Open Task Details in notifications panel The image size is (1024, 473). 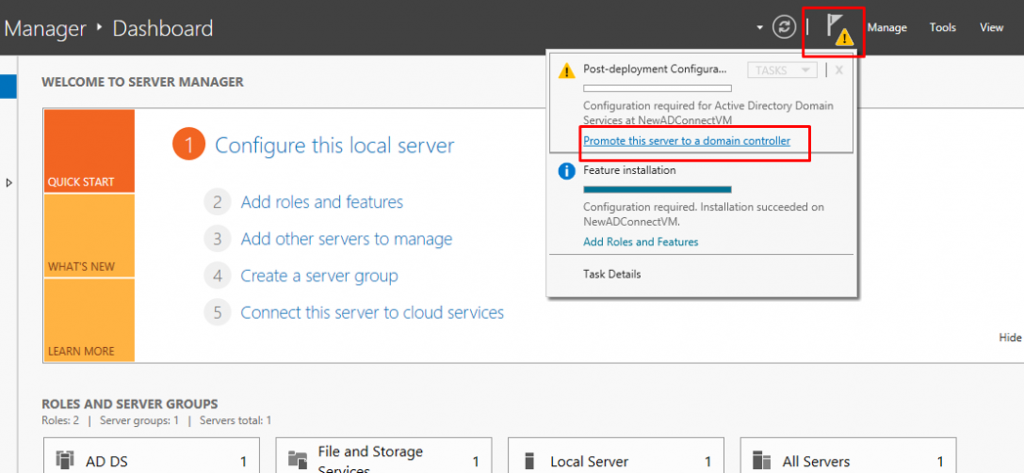pyautogui.click(x=612, y=274)
